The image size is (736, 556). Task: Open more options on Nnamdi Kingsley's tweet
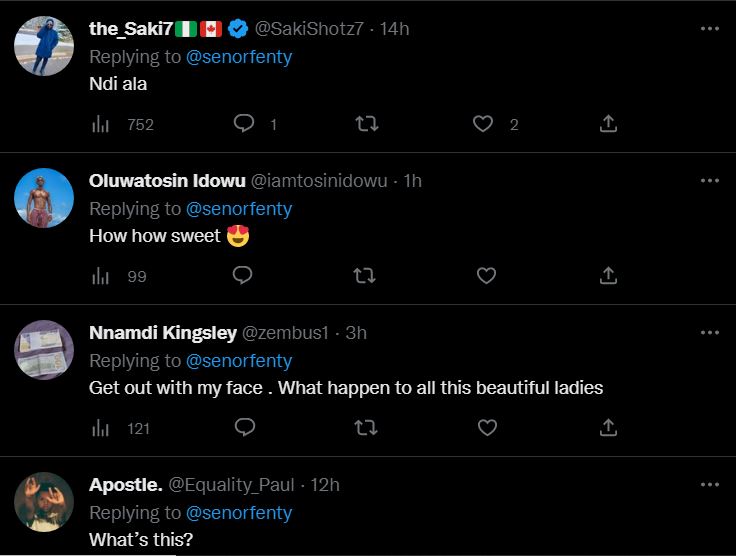tap(710, 333)
